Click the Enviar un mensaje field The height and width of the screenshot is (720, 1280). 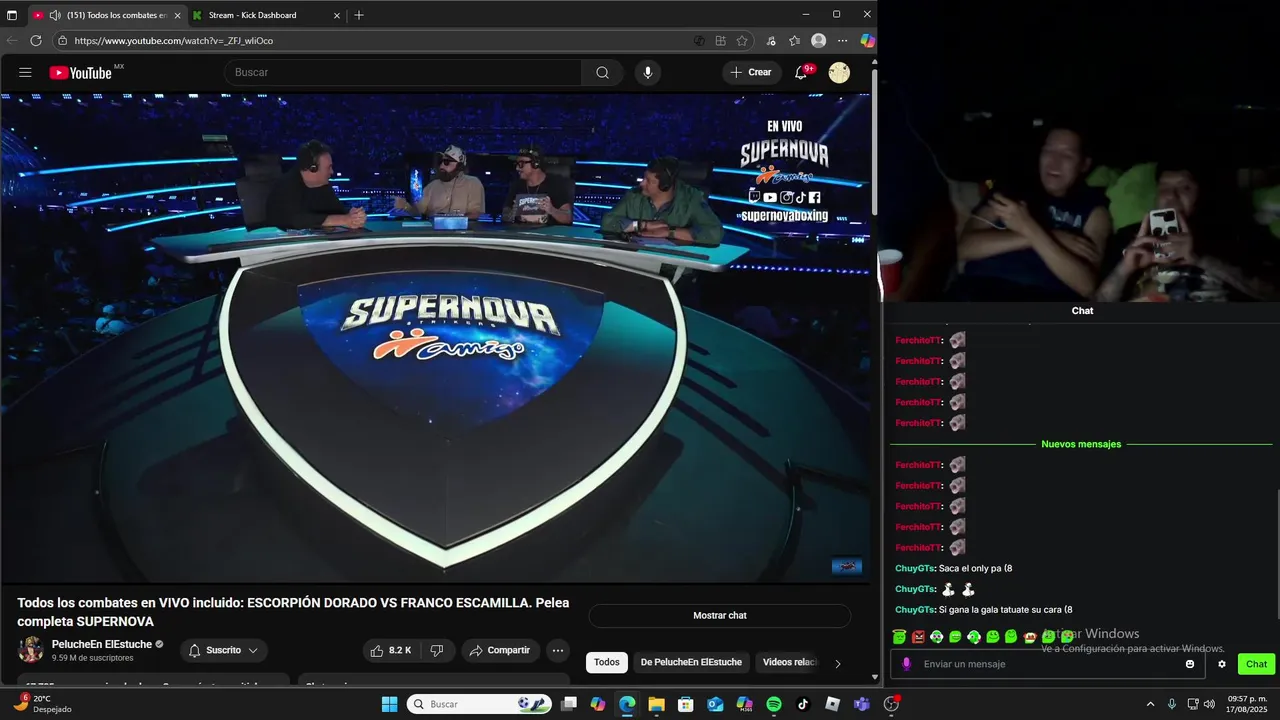(1050, 664)
